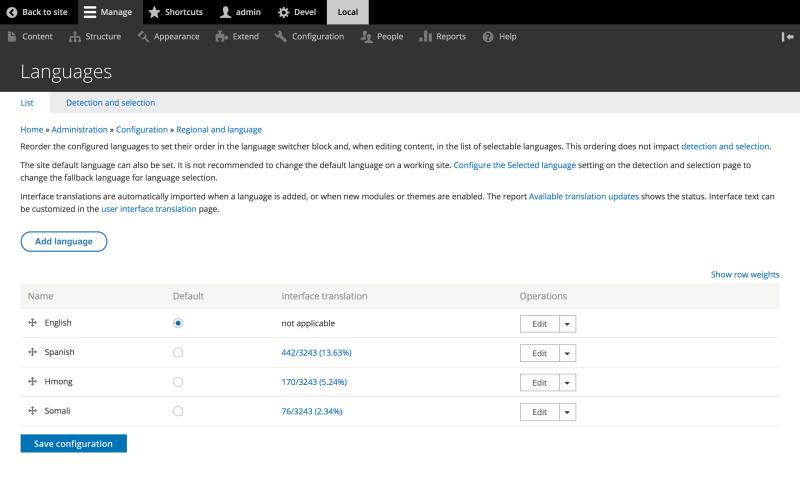The width and height of the screenshot is (800, 500).
Task: Click the Reports bar chart icon
Action: 426,37
